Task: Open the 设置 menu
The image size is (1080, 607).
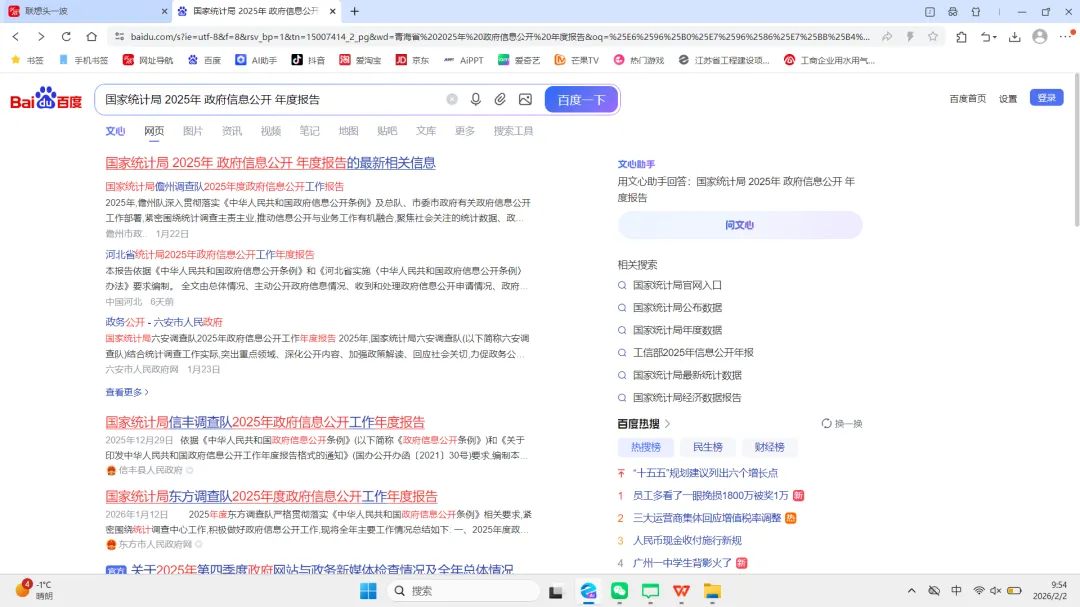Action: 1008,99
